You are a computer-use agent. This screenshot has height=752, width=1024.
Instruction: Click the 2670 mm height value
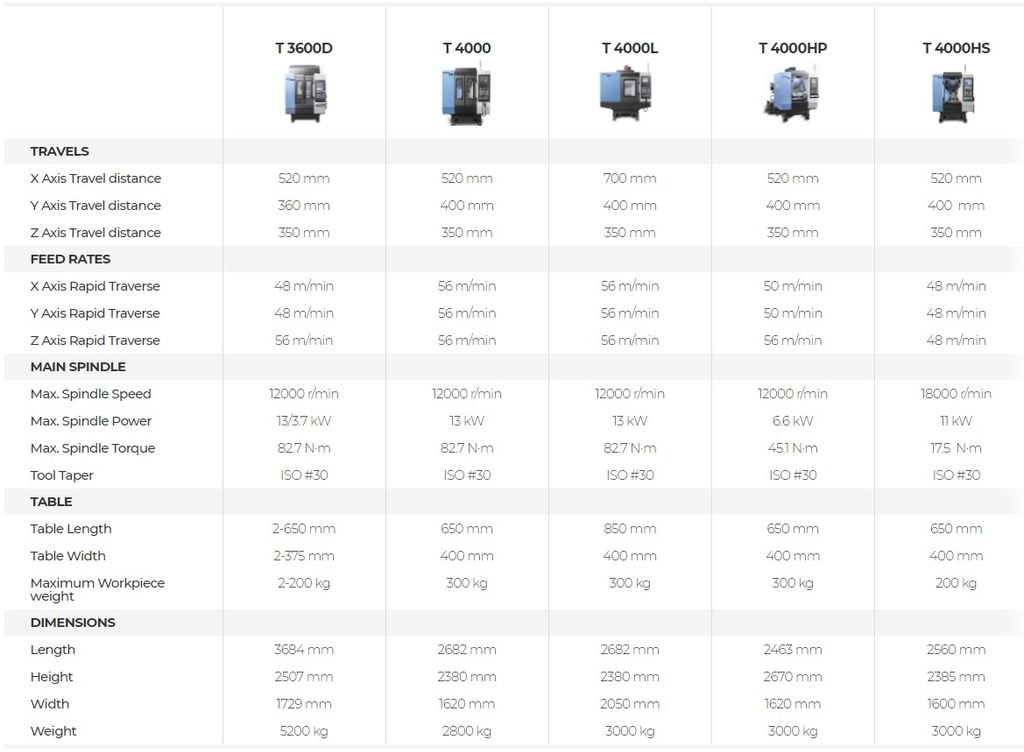tap(793, 677)
